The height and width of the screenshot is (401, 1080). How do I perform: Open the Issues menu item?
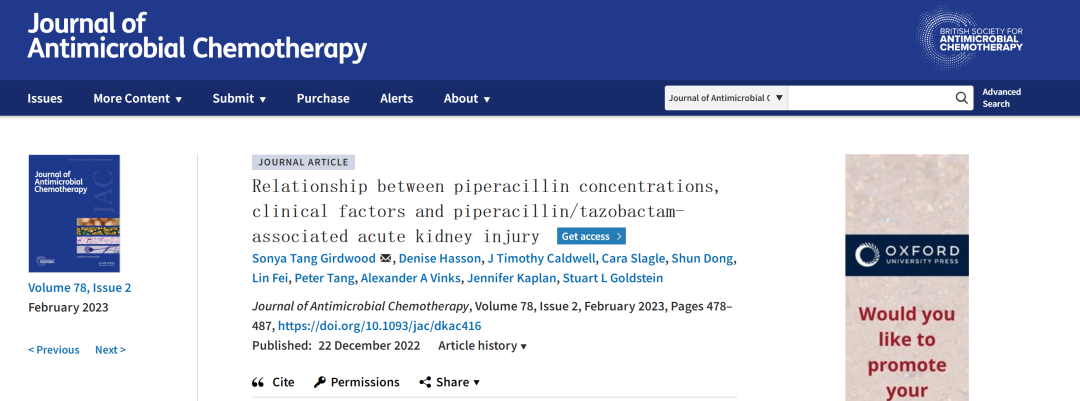pyautogui.click(x=45, y=98)
